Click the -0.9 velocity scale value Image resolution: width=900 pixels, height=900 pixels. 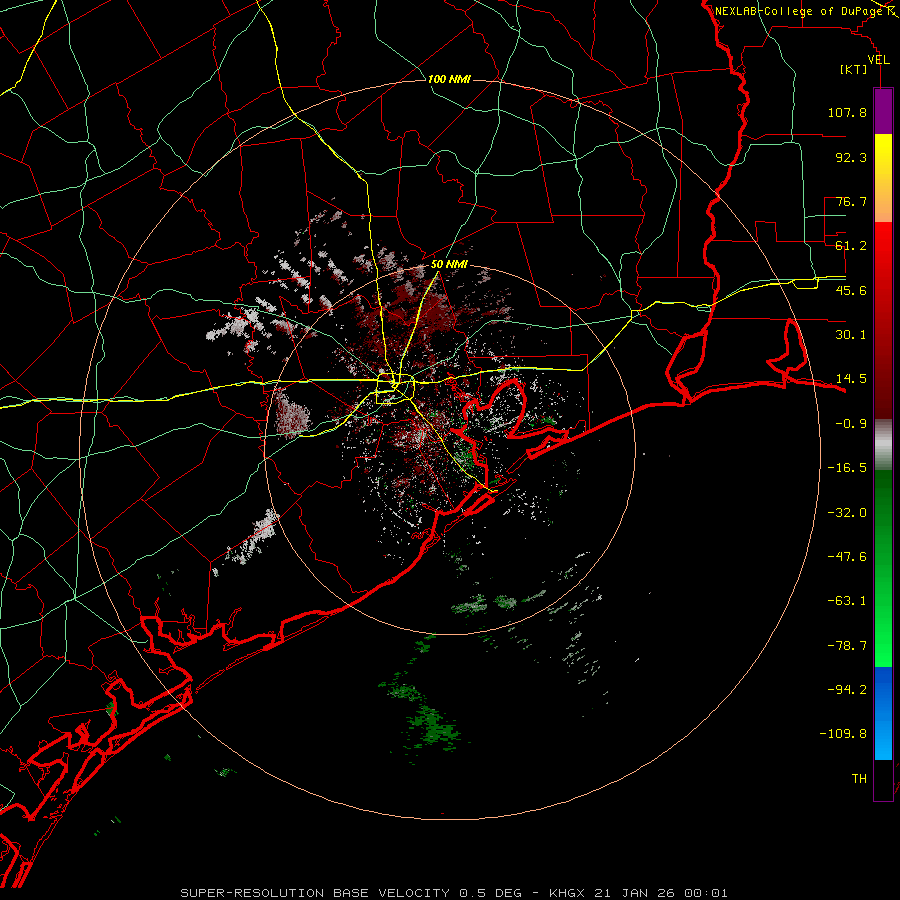coord(851,424)
